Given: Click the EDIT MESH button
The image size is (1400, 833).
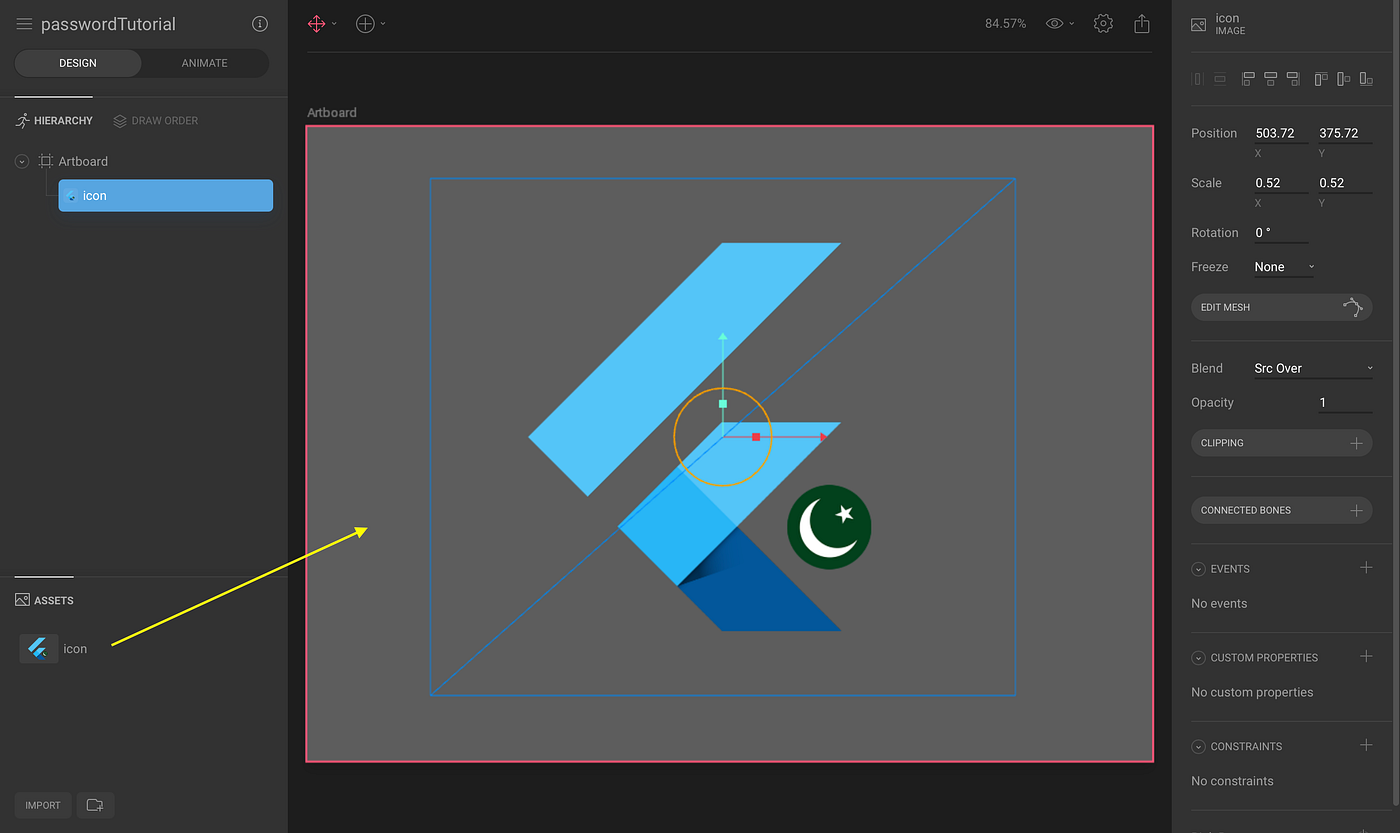Looking at the screenshot, I should point(1281,307).
